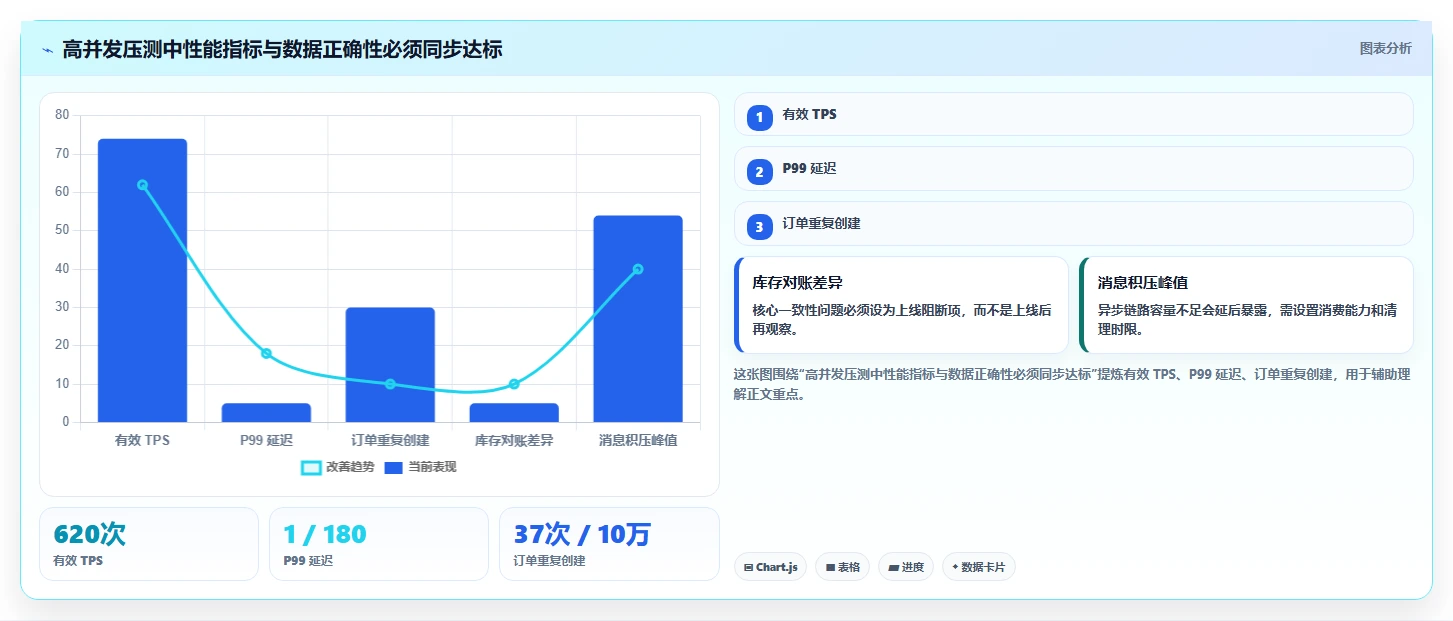Click the bar icon in 进度 tag
Screen dimensions: 1453x621
(x=893, y=568)
